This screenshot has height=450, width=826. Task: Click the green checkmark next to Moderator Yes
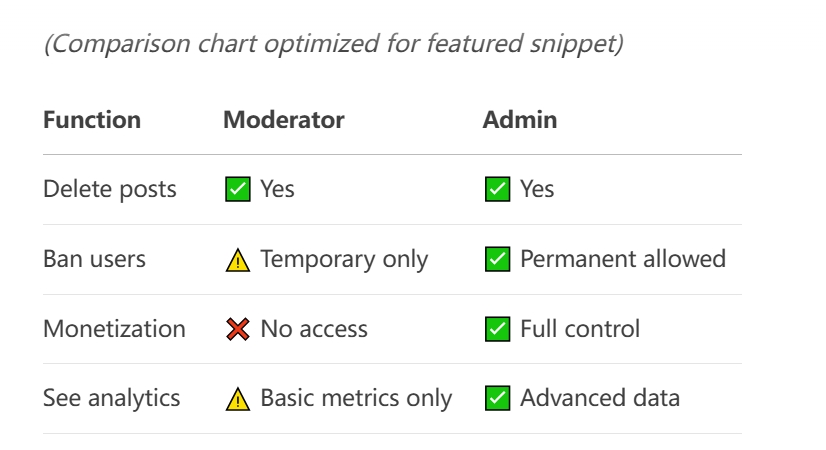point(238,189)
